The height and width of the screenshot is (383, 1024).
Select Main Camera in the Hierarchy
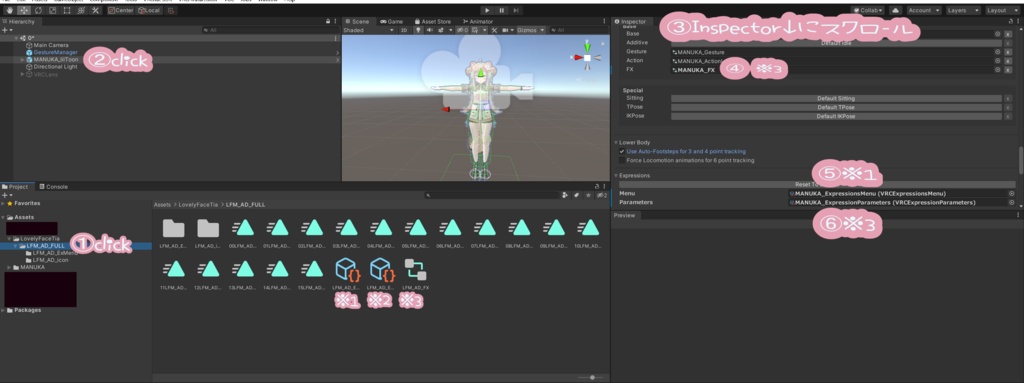pyautogui.click(x=51, y=45)
